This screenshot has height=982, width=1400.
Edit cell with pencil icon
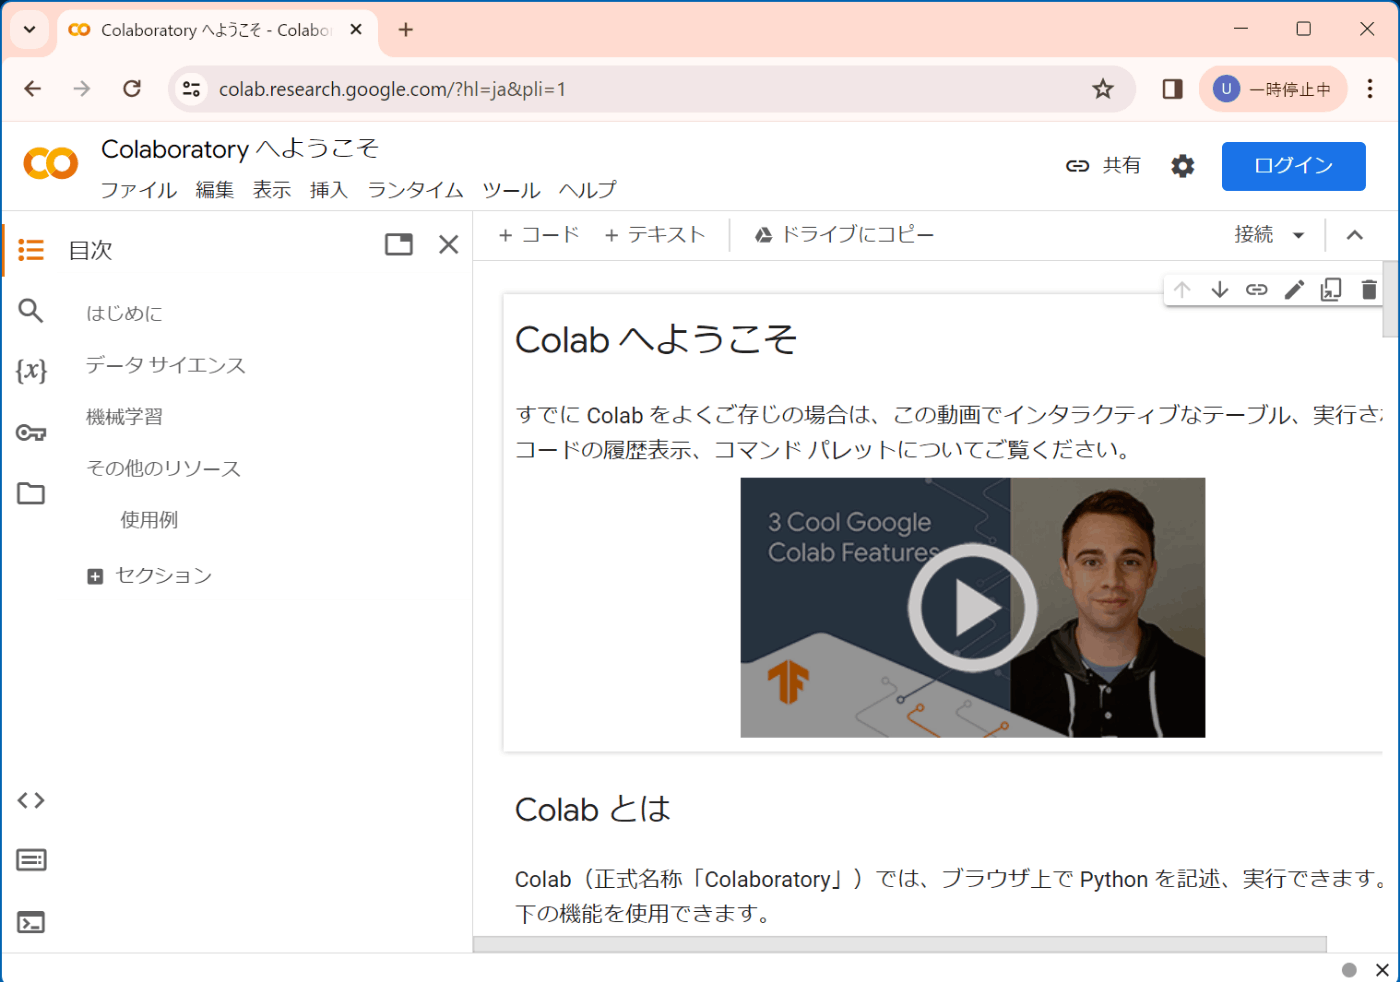pos(1294,290)
